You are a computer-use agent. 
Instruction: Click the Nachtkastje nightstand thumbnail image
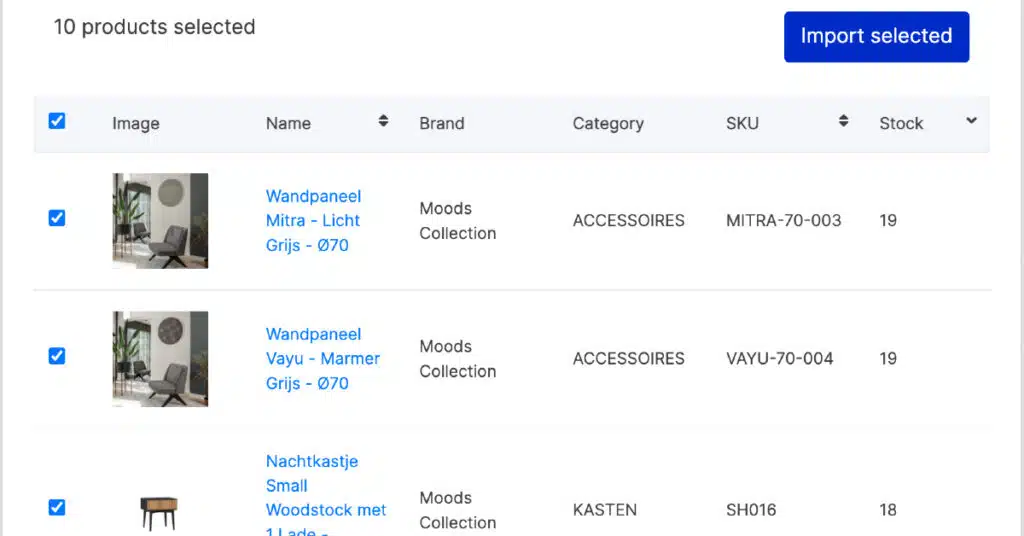click(x=159, y=513)
